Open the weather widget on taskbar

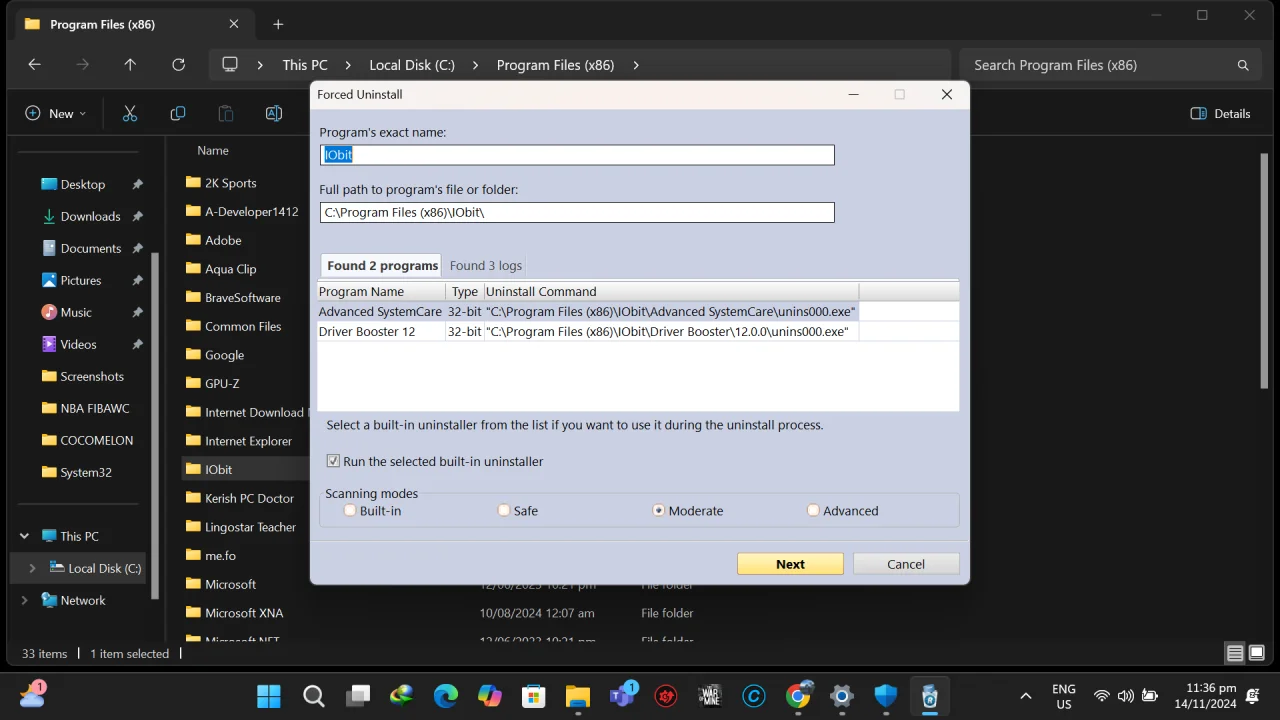pyautogui.click(x=32, y=694)
